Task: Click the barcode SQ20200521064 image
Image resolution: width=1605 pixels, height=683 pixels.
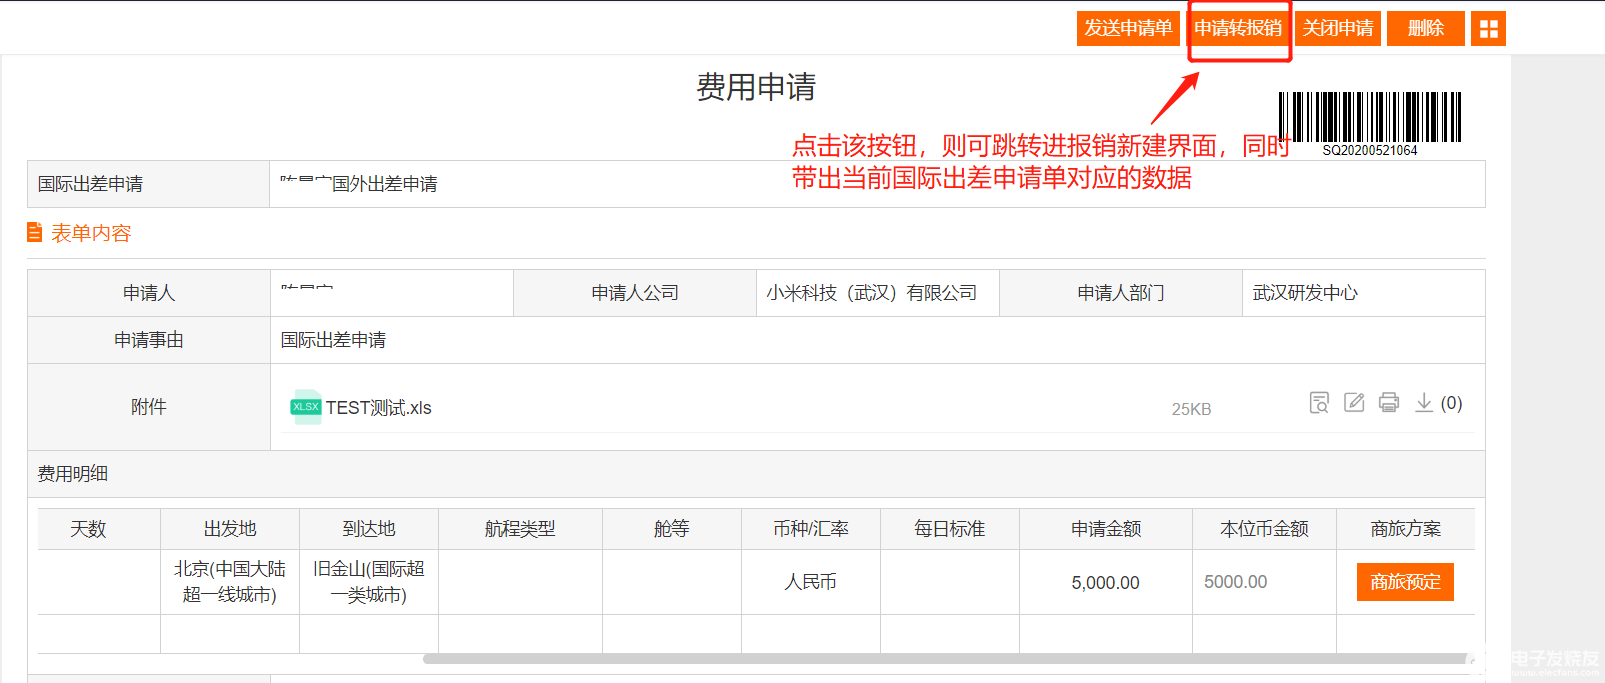Action: (1370, 124)
